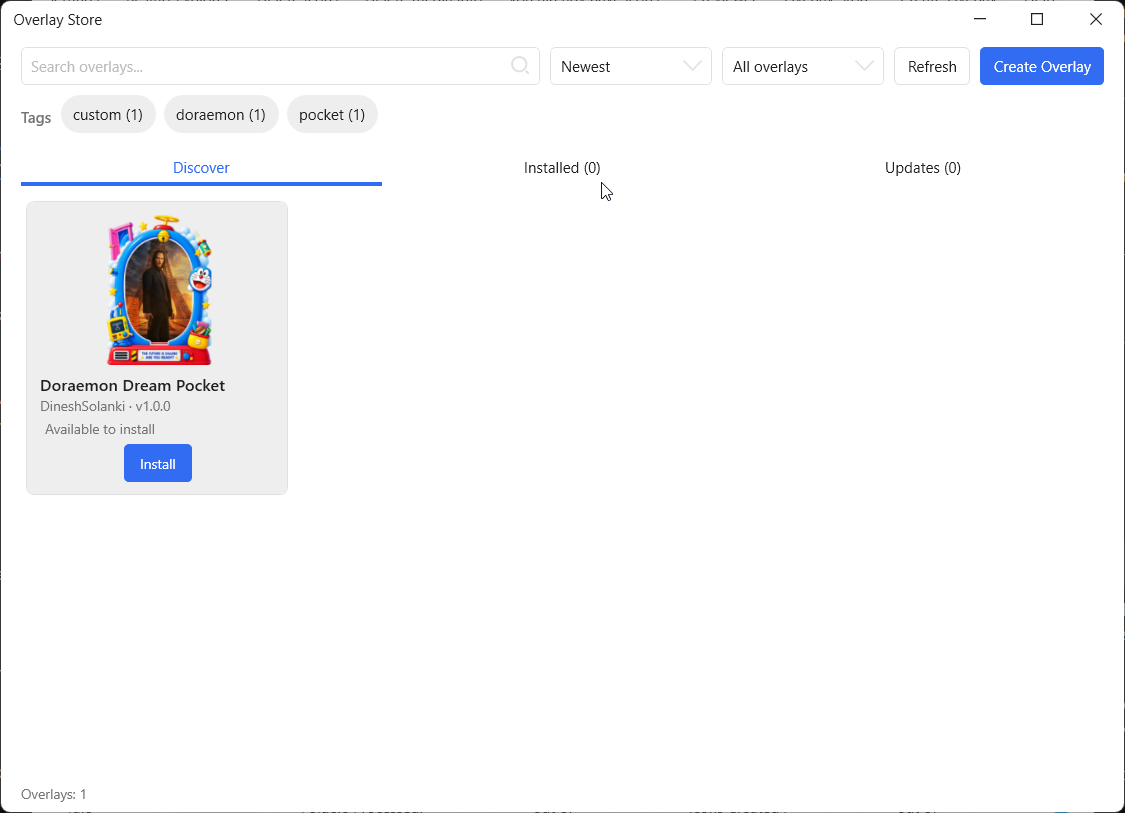Install the Doraemon Dream Pocket overlay

[x=158, y=464]
